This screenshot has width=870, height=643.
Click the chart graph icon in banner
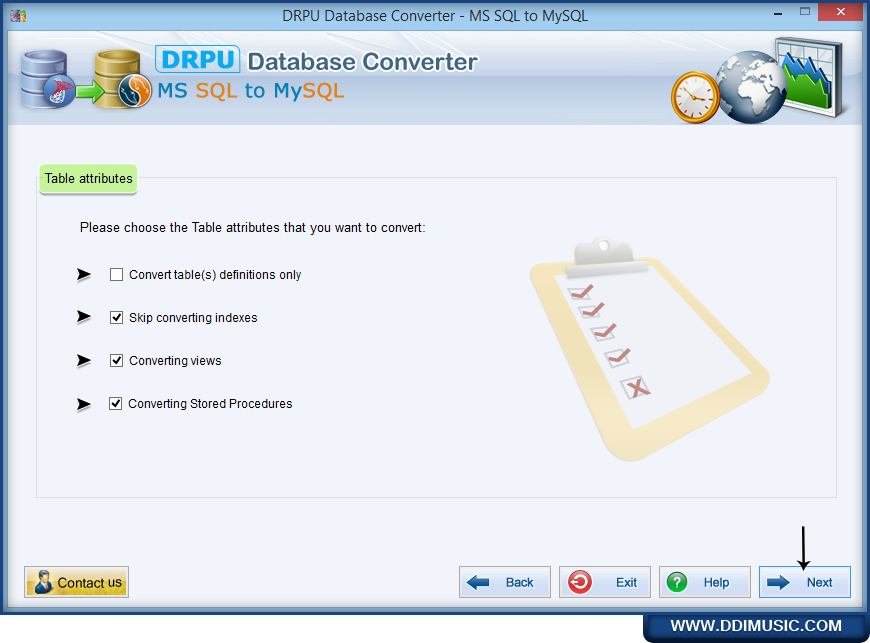(811, 77)
